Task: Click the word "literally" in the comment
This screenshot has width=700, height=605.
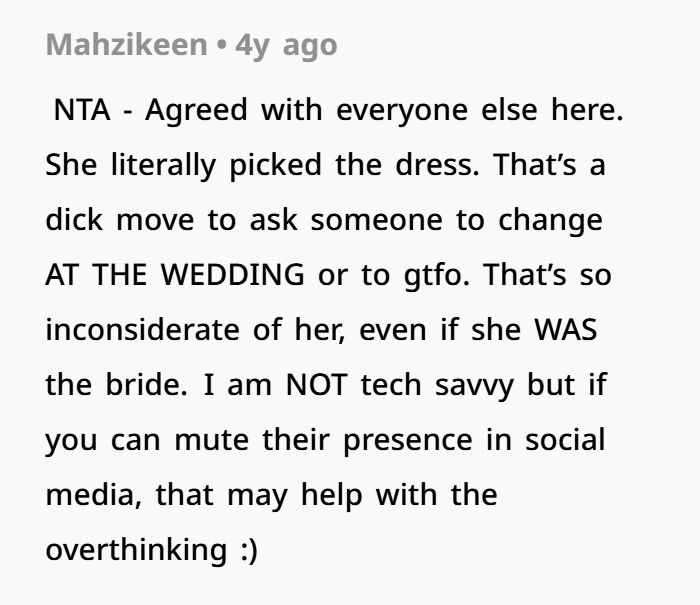Action: [161, 165]
